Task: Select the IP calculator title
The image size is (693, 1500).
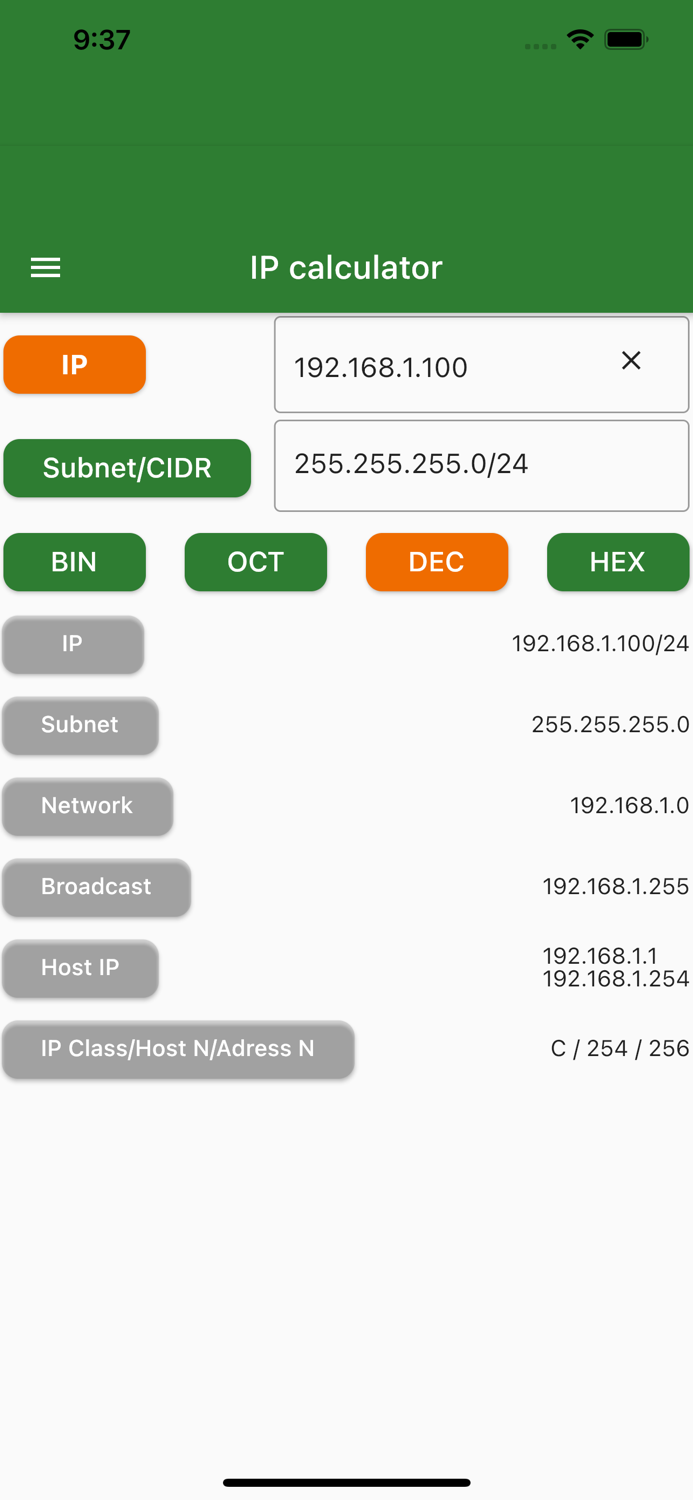Action: click(x=346, y=268)
